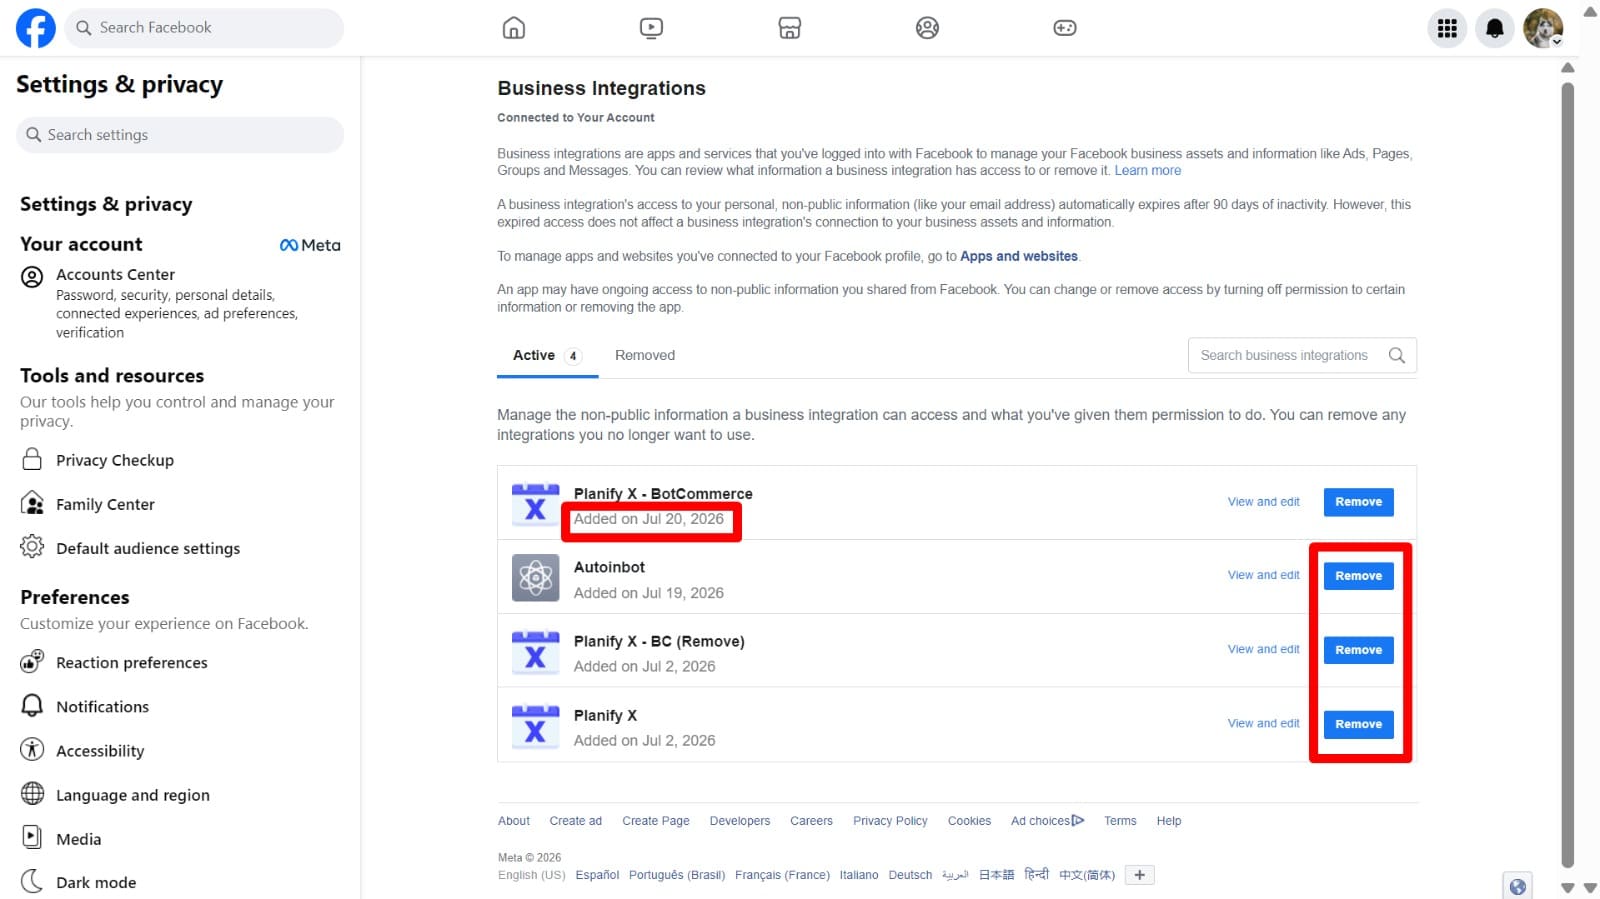Remove the Autoinbot integration
The width and height of the screenshot is (1600, 899).
pos(1358,576)
